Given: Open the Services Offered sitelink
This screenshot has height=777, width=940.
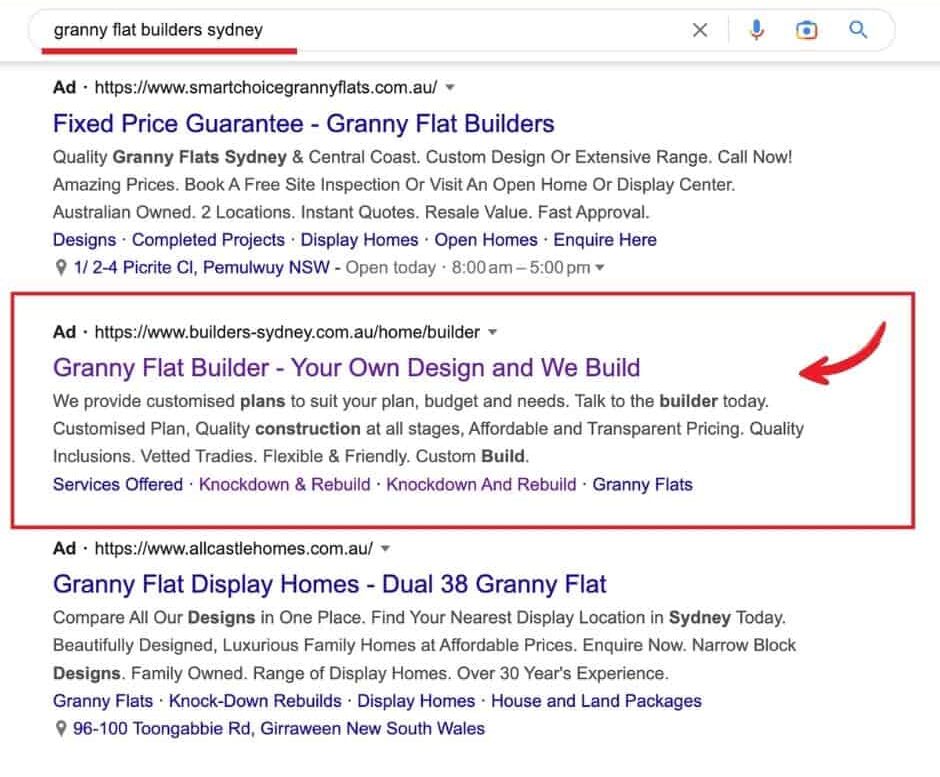Looking at the screenshot, I should [118, 485].
